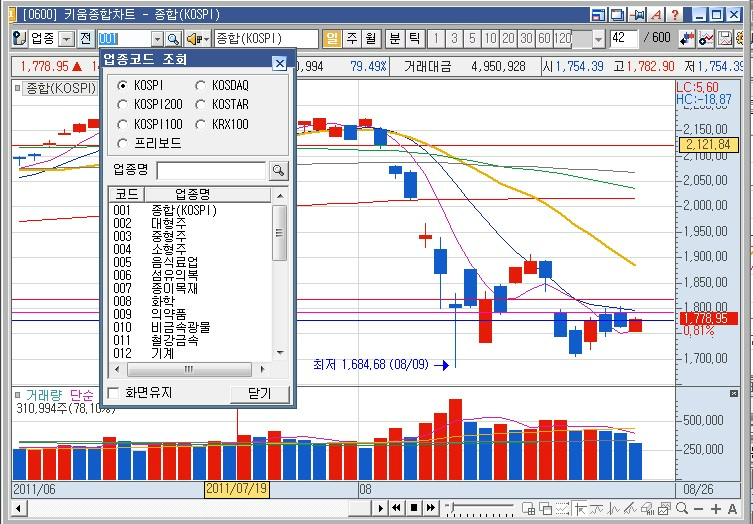Click the 업종명 column header

[208, 194]
